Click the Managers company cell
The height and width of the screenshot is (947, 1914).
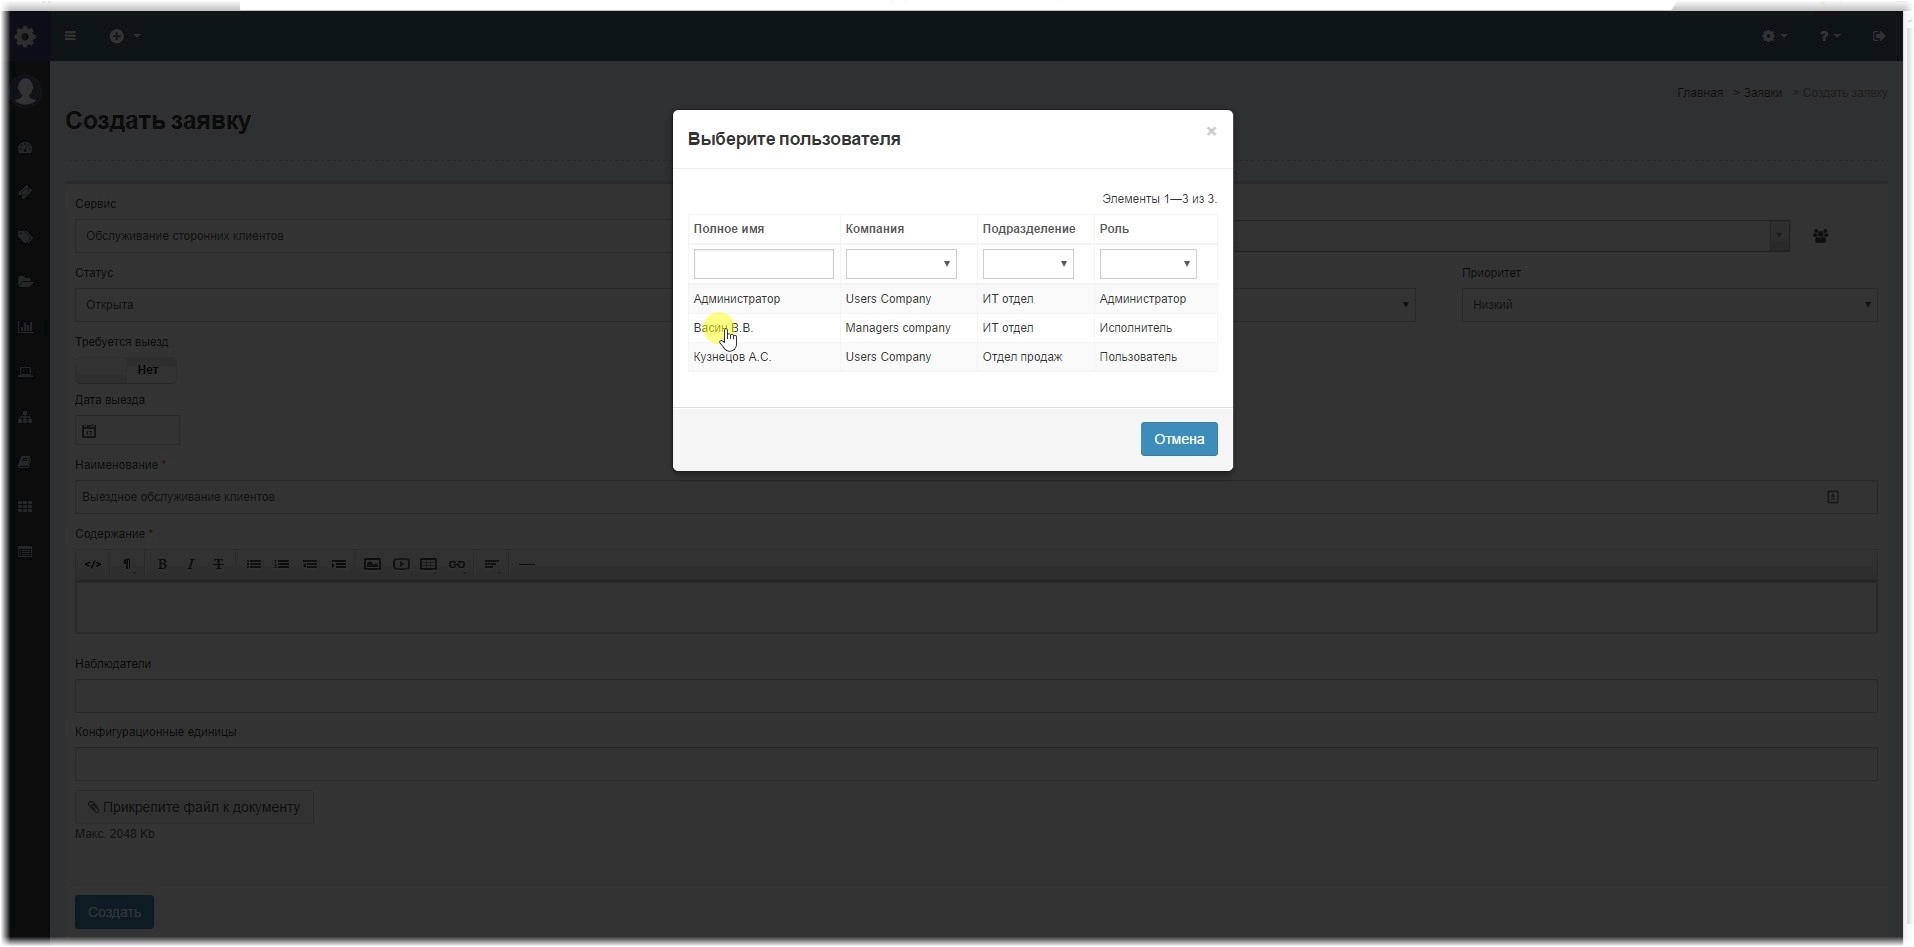point(897,328)
